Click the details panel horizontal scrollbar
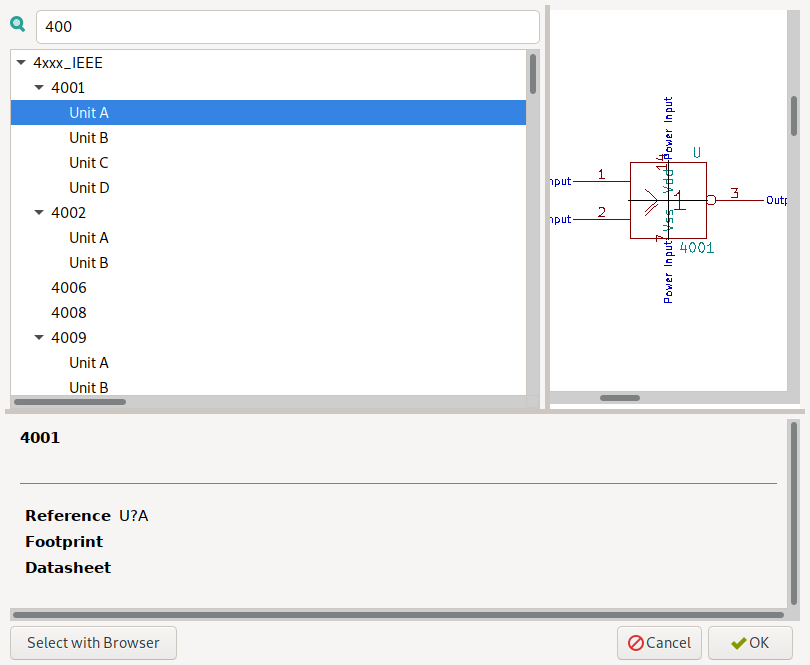810x665 pixels. click(x=398, y=615)
